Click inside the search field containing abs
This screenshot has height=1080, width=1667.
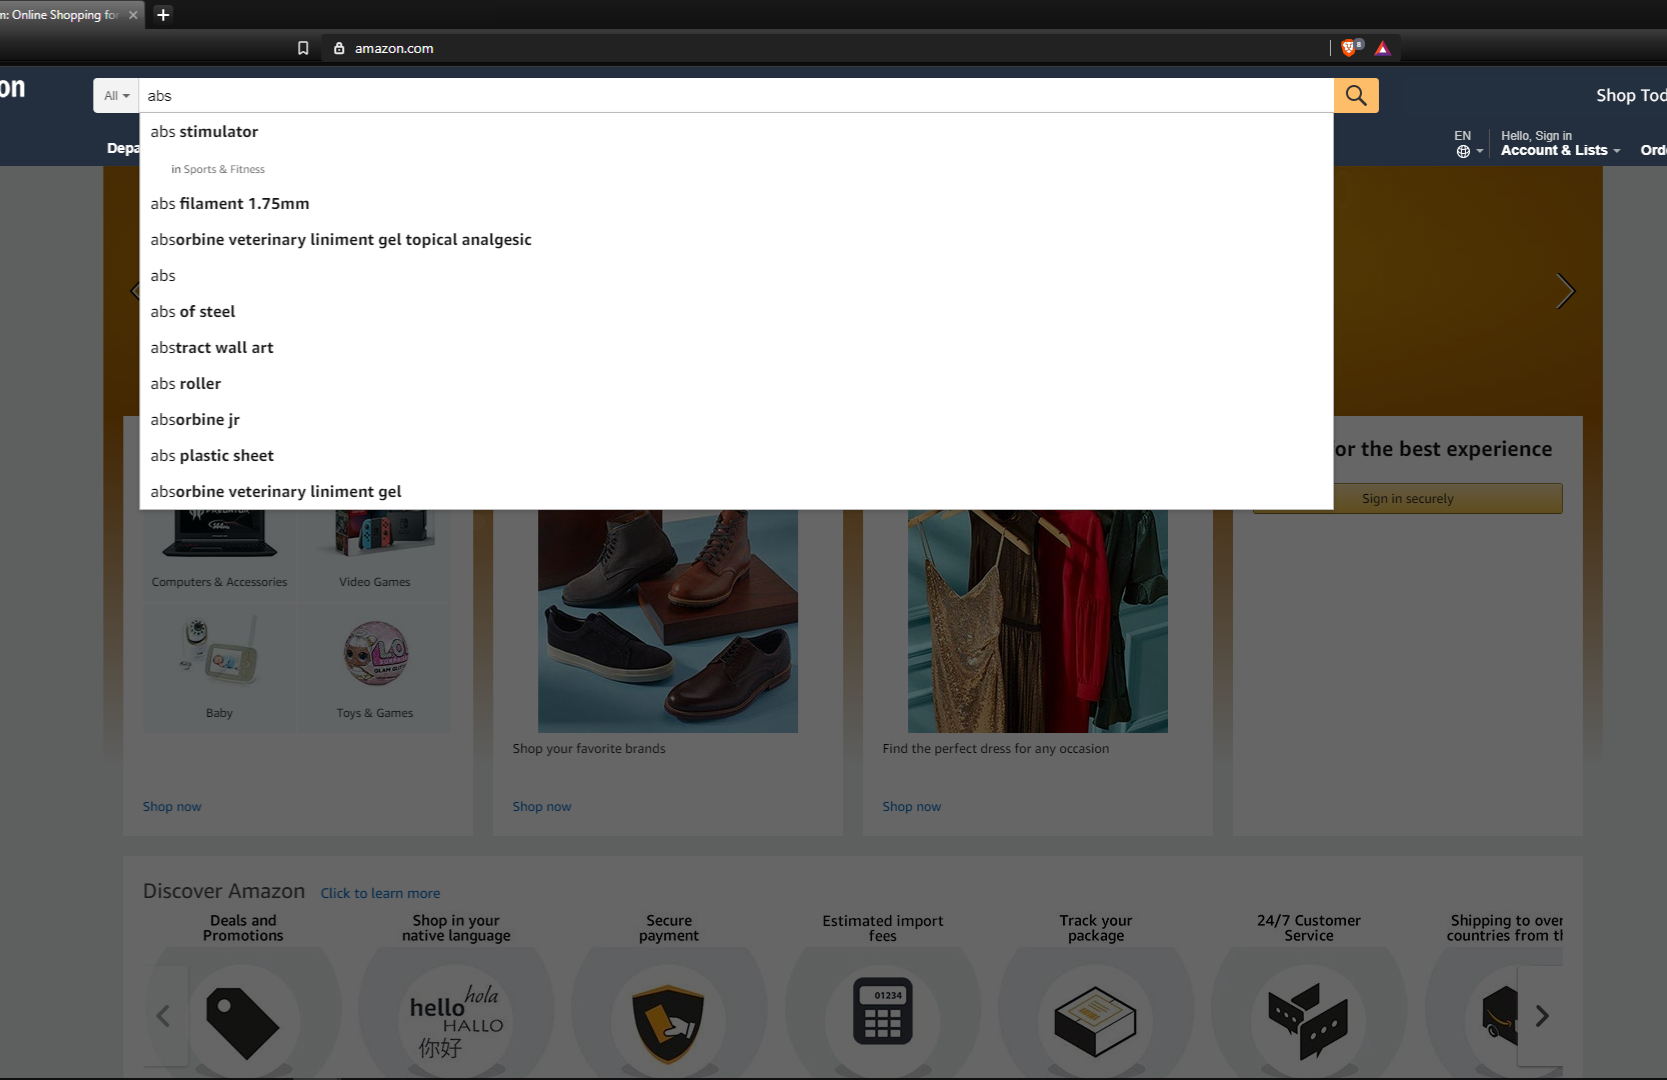click(736, 95)
